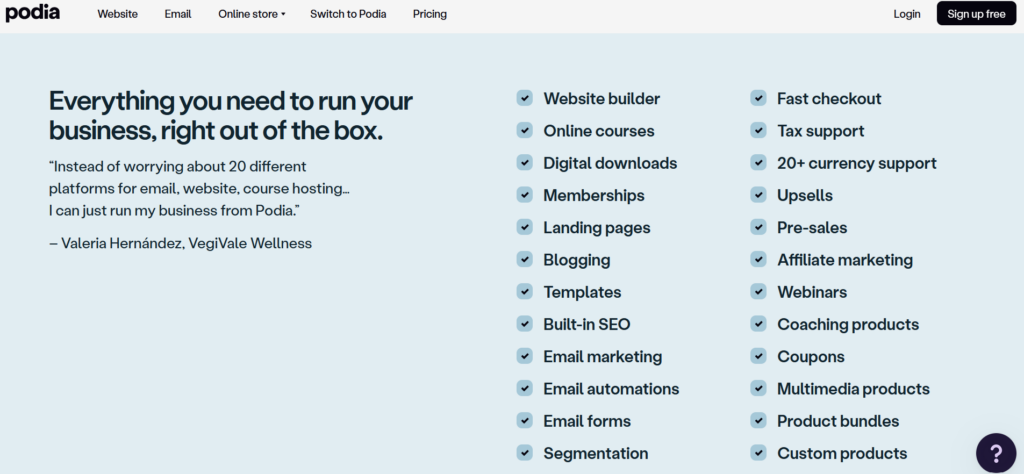Click the checkmark icon beside Website builder

[524, 98]
